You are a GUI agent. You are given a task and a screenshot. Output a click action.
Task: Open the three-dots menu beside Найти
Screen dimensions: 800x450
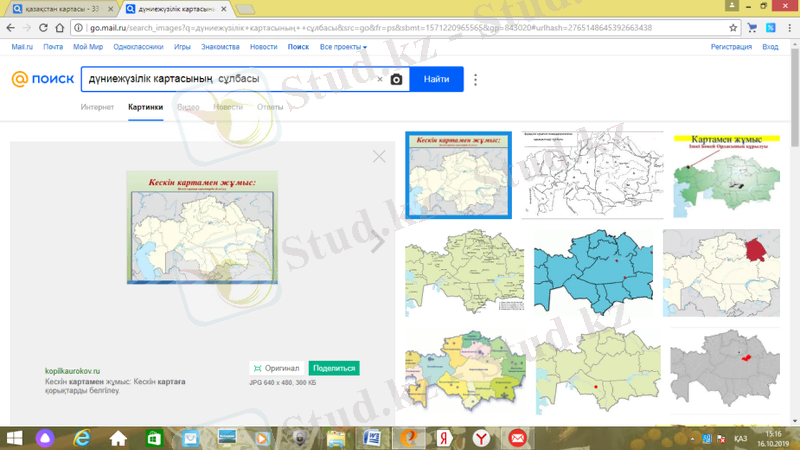click(x=476, y=80)
